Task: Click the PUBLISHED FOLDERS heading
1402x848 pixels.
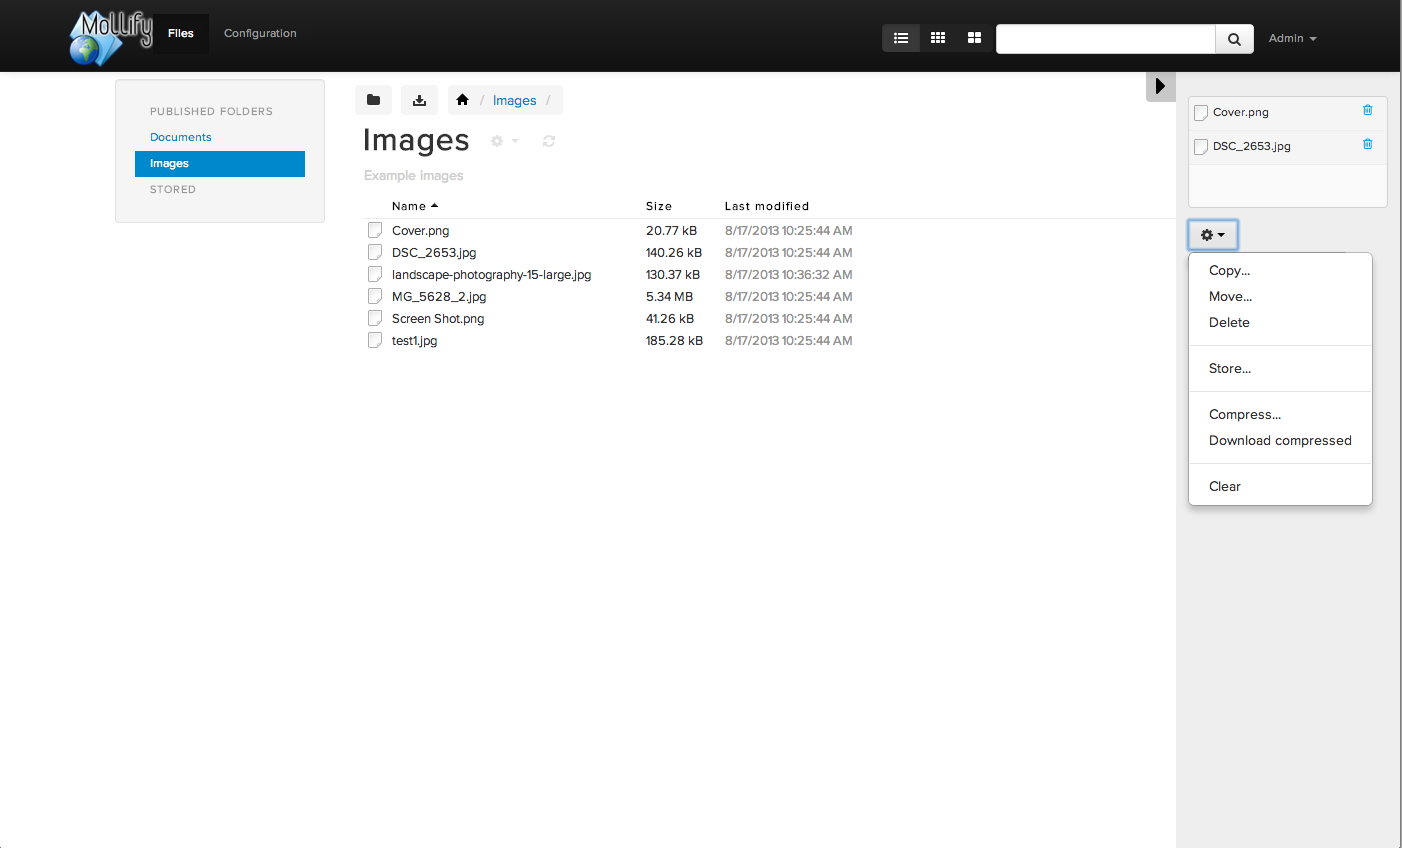Action: click(211, 111)
